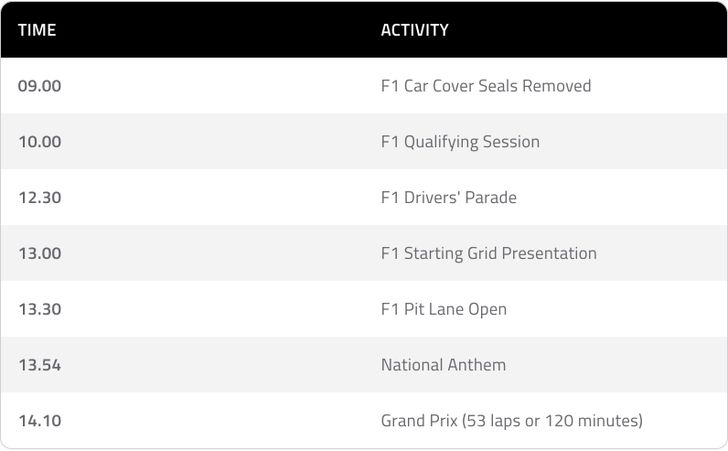The image size is (728, 451).
Task: Click the TIME column header
Action: 37,30
